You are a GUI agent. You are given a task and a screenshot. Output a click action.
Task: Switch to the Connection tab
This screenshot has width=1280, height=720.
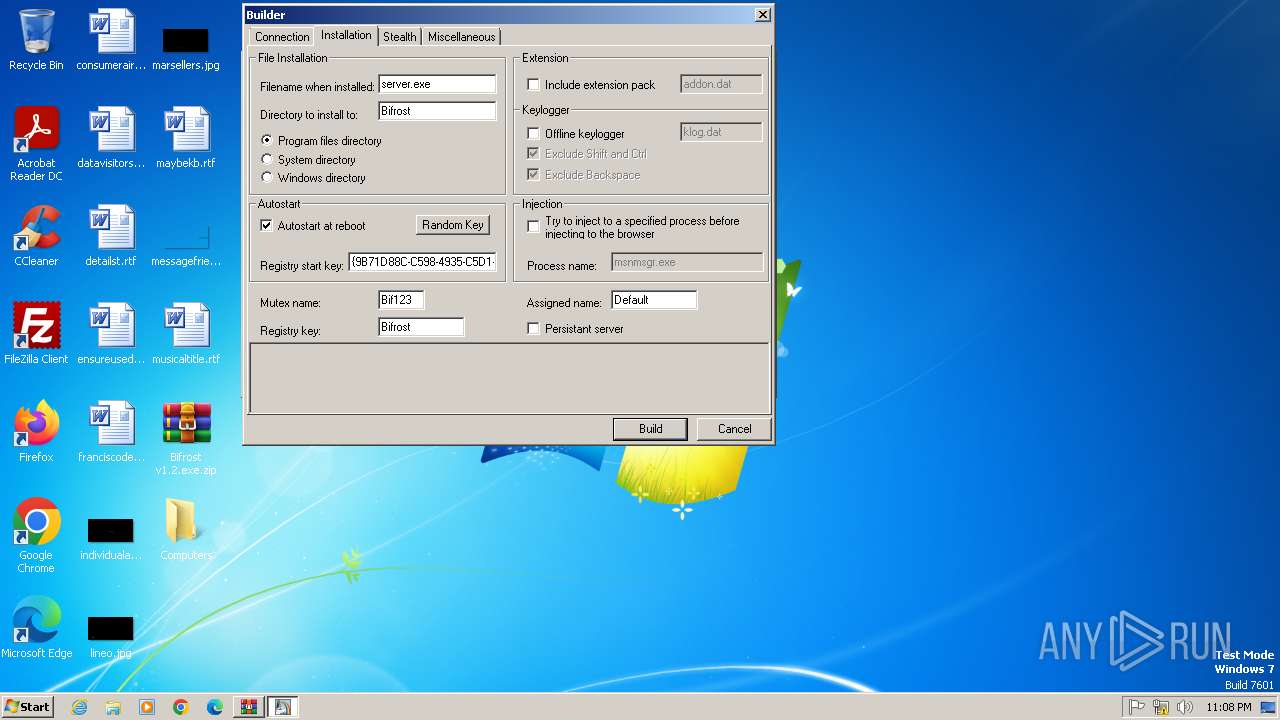282,37
